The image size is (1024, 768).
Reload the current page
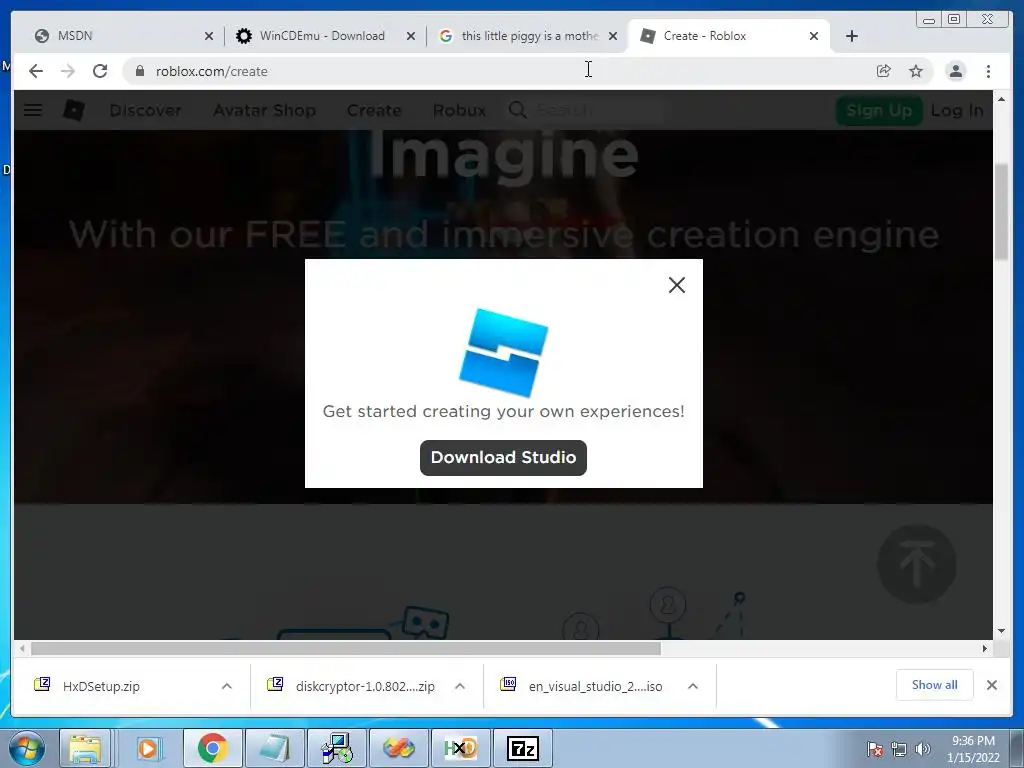click(x=100, y=71)
